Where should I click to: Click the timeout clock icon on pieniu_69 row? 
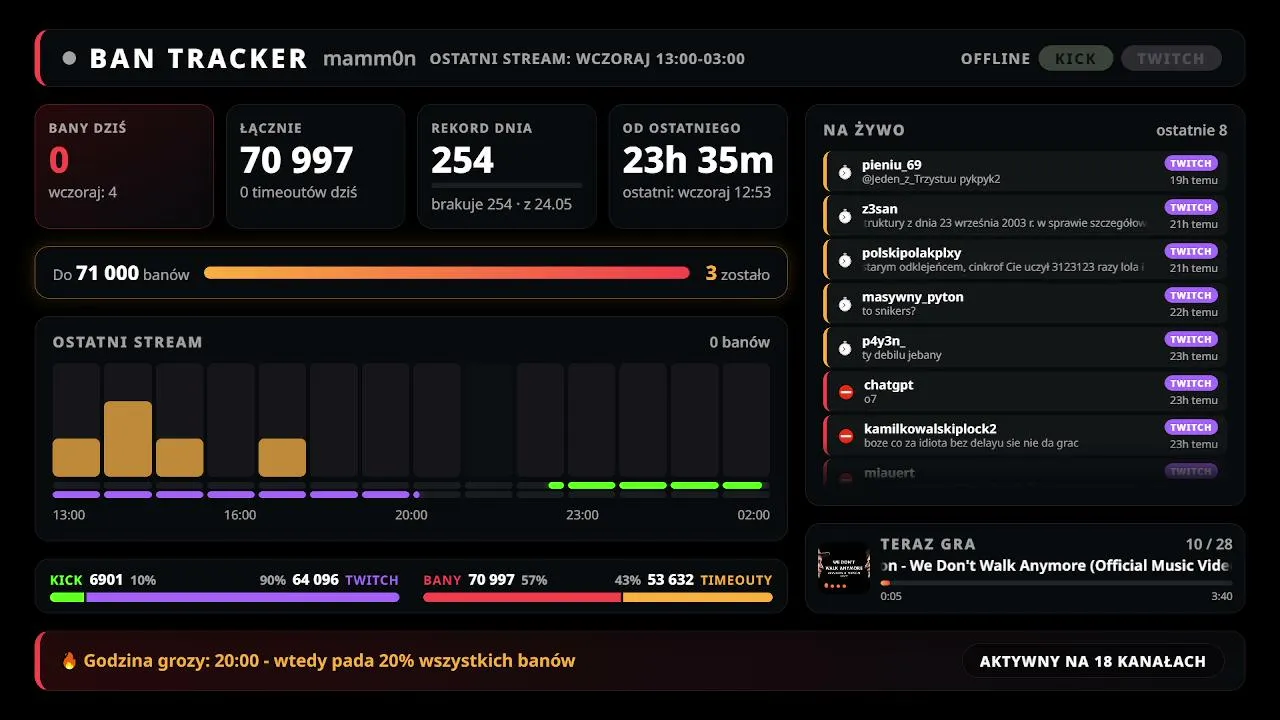click(x=845, y=172)
